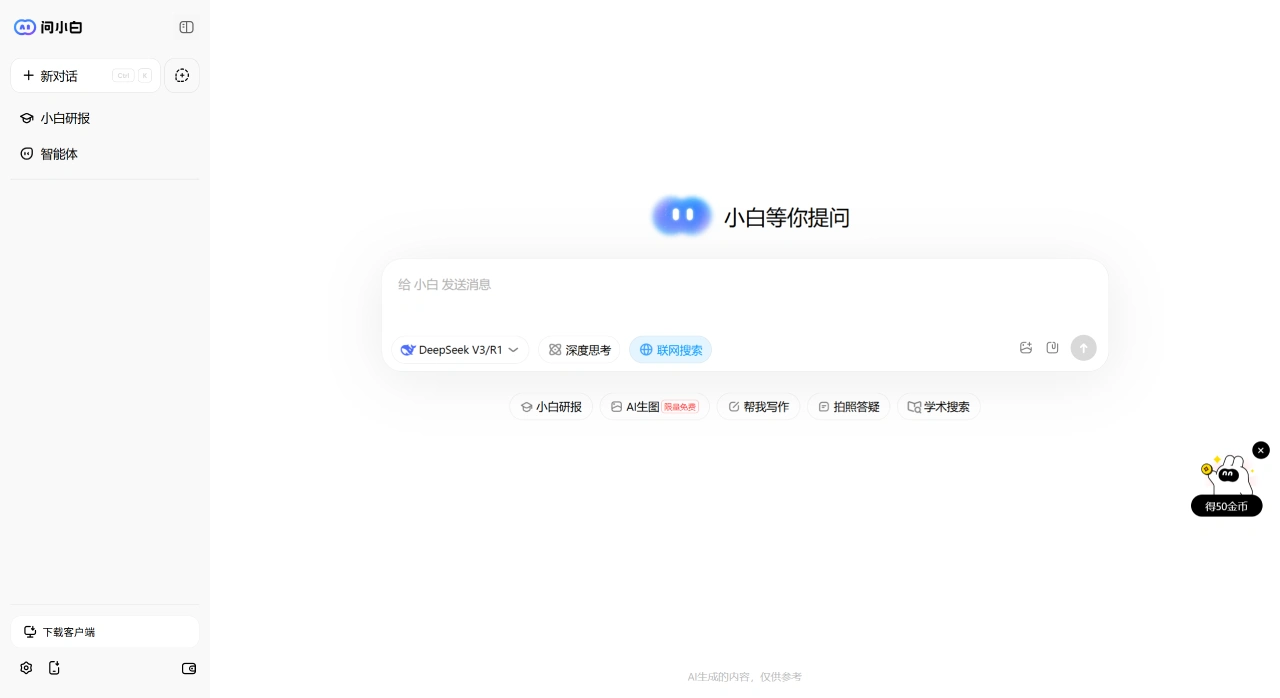The image size is (1280, 698).
Task: Click the image upload icon in the chat box
Action: (x=1026, y=347)
